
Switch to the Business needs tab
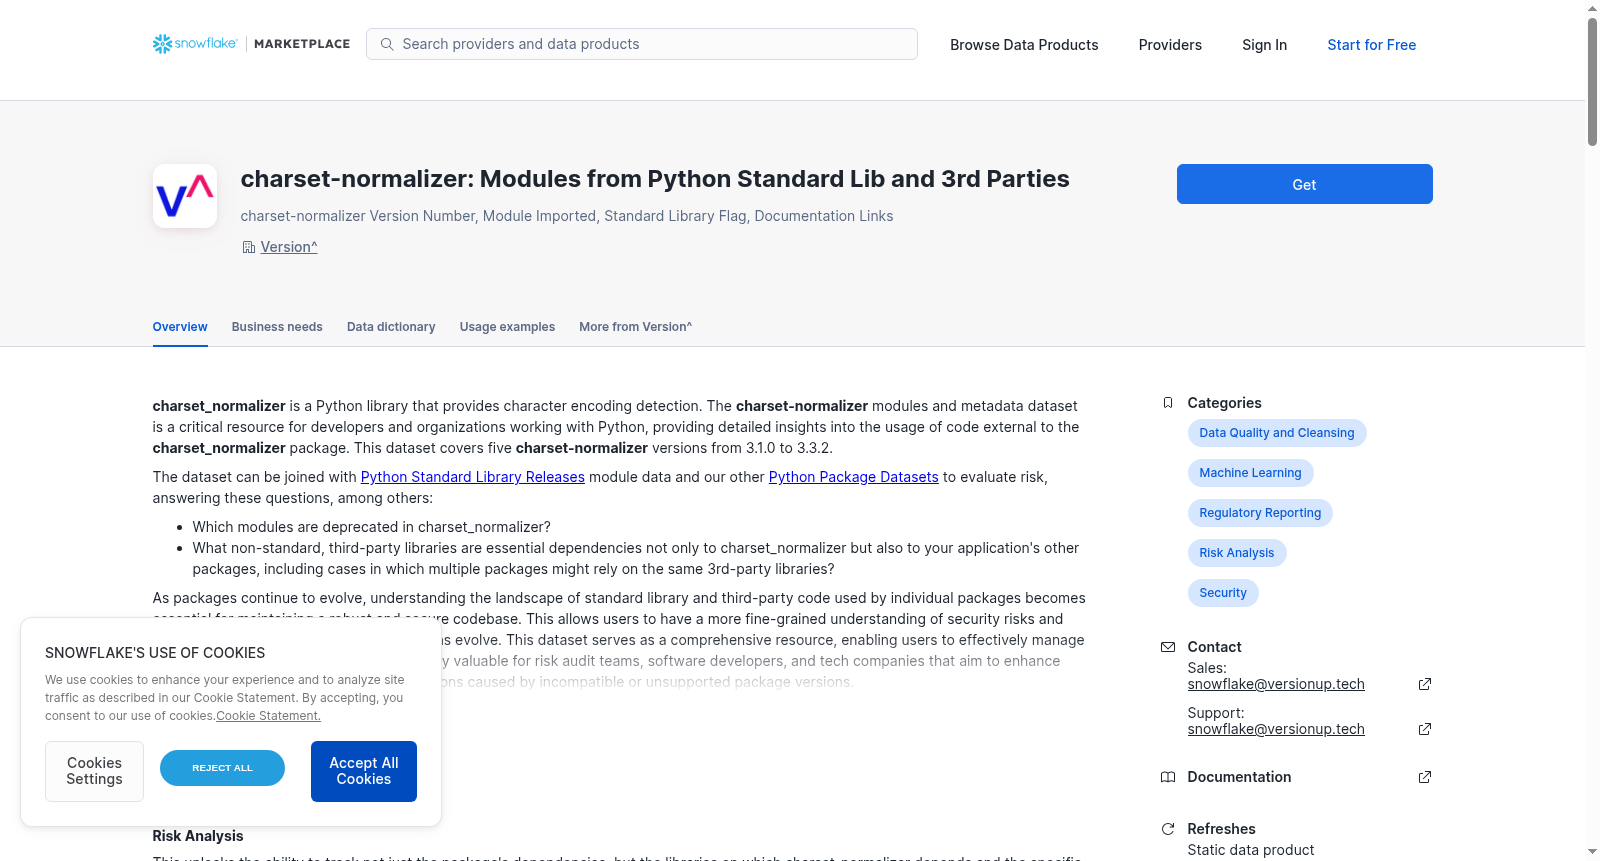click(277, 327)
